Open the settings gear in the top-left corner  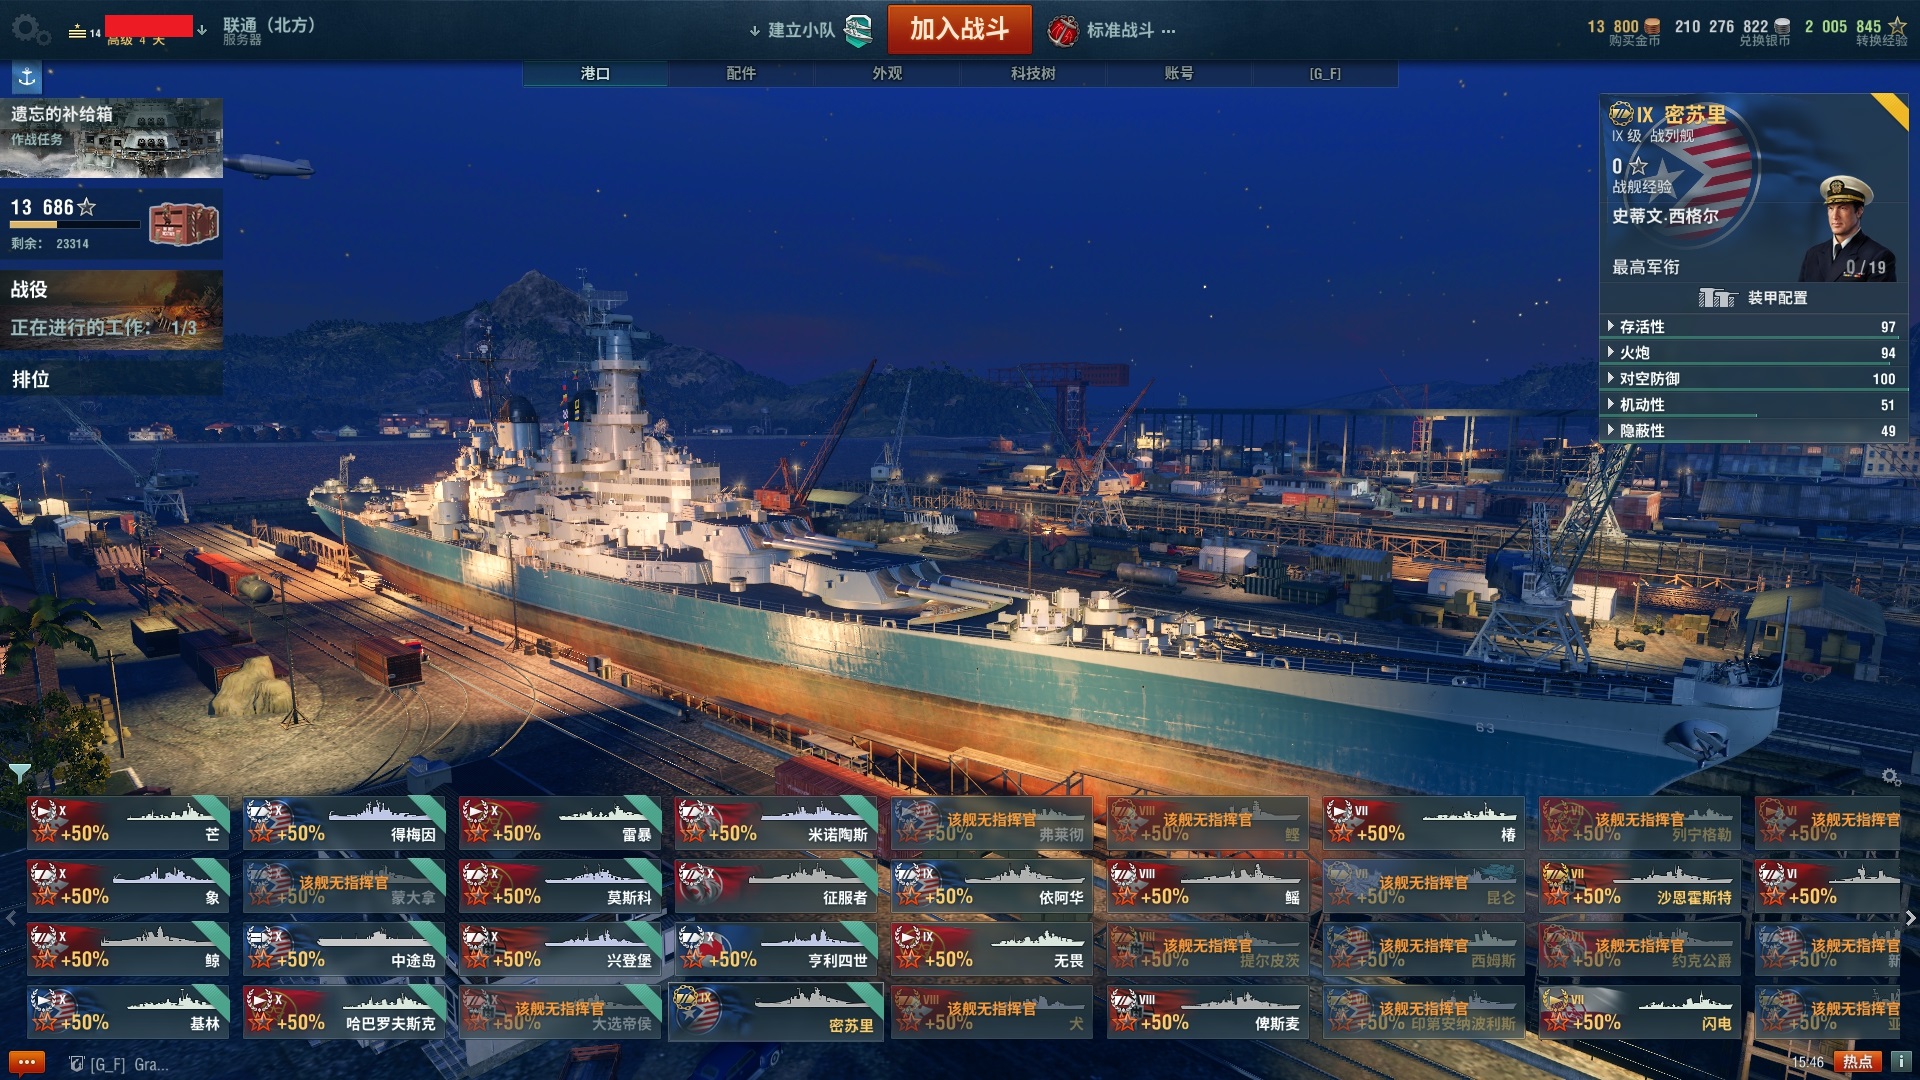[29, 29]
